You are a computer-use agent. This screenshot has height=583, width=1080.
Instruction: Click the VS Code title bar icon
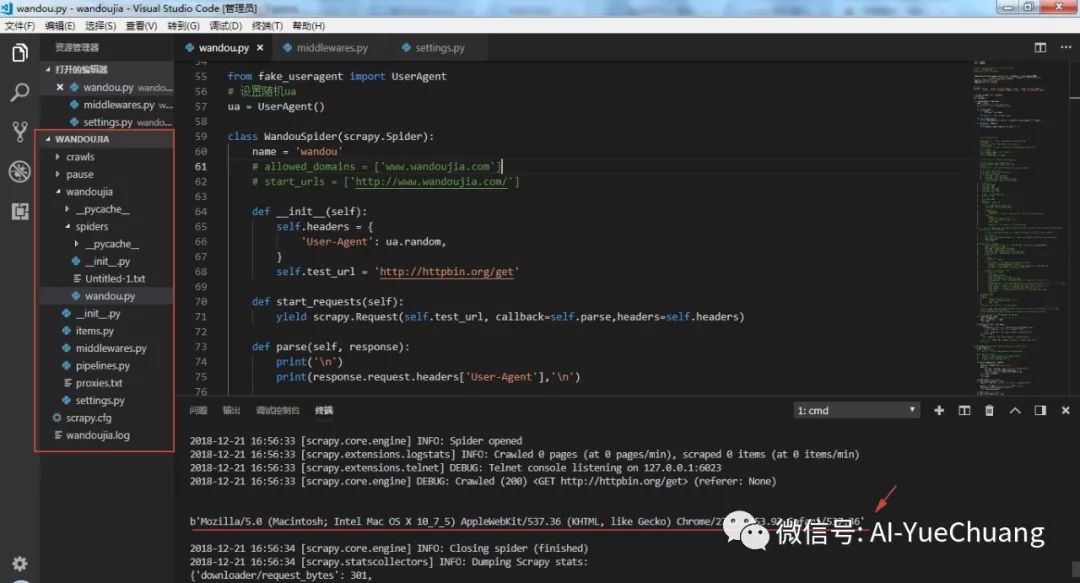(x=8, y=8)
